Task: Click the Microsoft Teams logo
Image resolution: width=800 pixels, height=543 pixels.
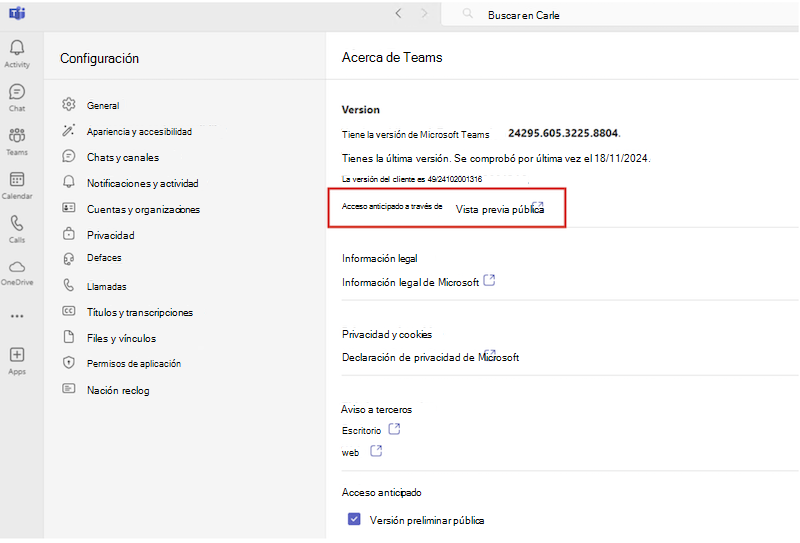Action: tap(17, 14)
